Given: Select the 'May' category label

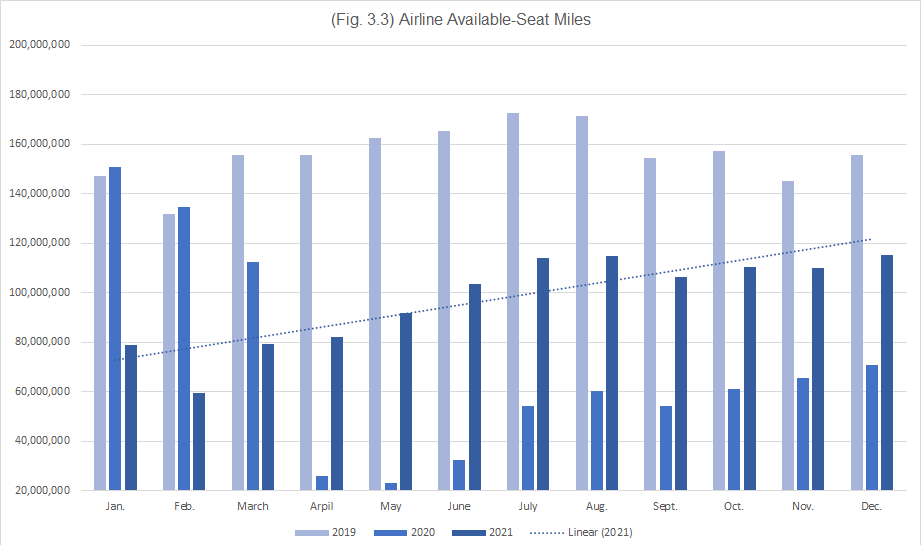Looking at the screenshot, I should tap(390, 506).
